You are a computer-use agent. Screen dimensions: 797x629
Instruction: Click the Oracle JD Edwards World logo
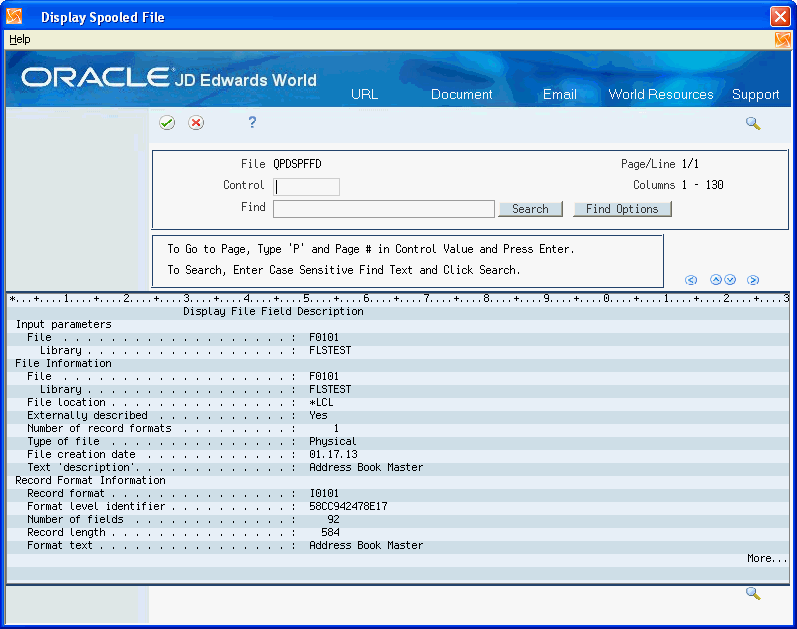(169, 78)
